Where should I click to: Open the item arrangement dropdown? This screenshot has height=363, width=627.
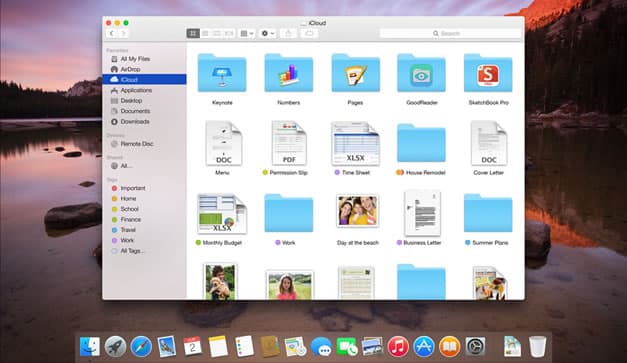[247, 34]
